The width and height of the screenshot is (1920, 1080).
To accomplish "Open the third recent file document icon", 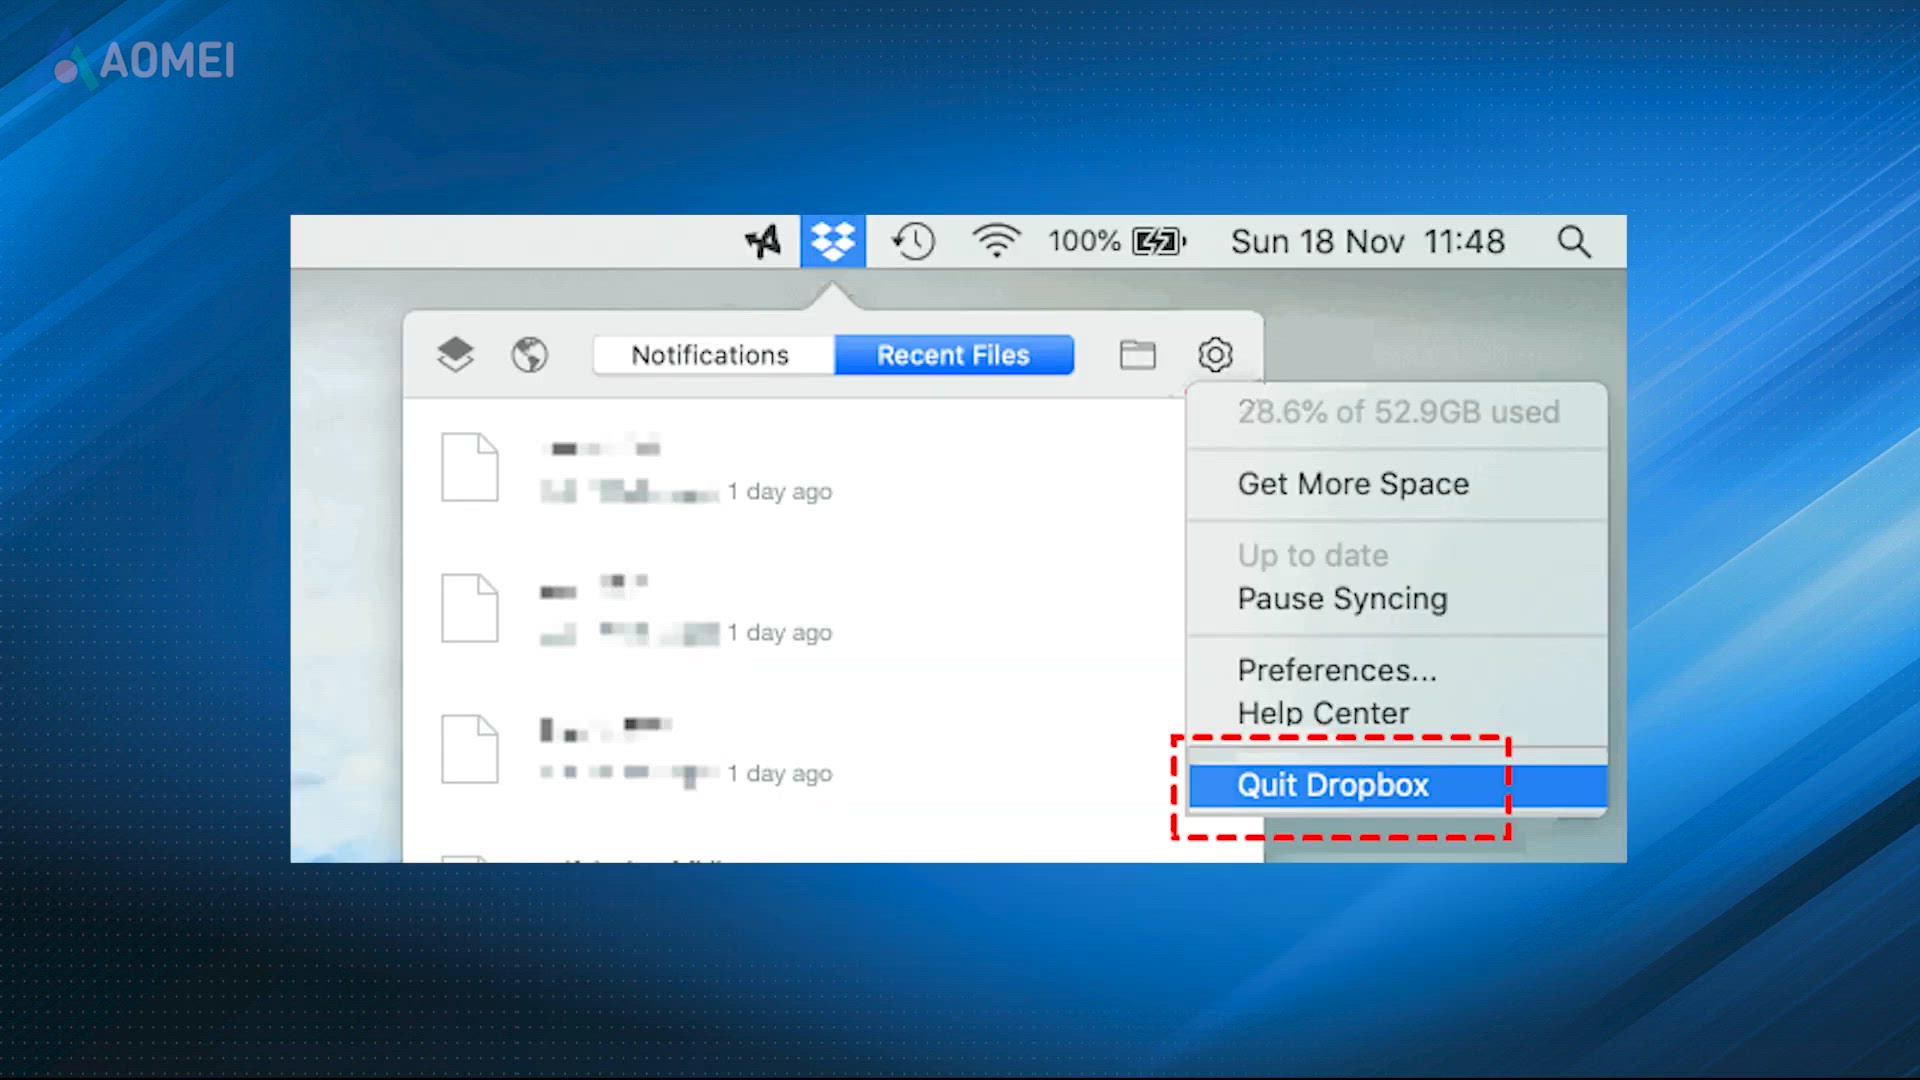I will pos(469,749).
